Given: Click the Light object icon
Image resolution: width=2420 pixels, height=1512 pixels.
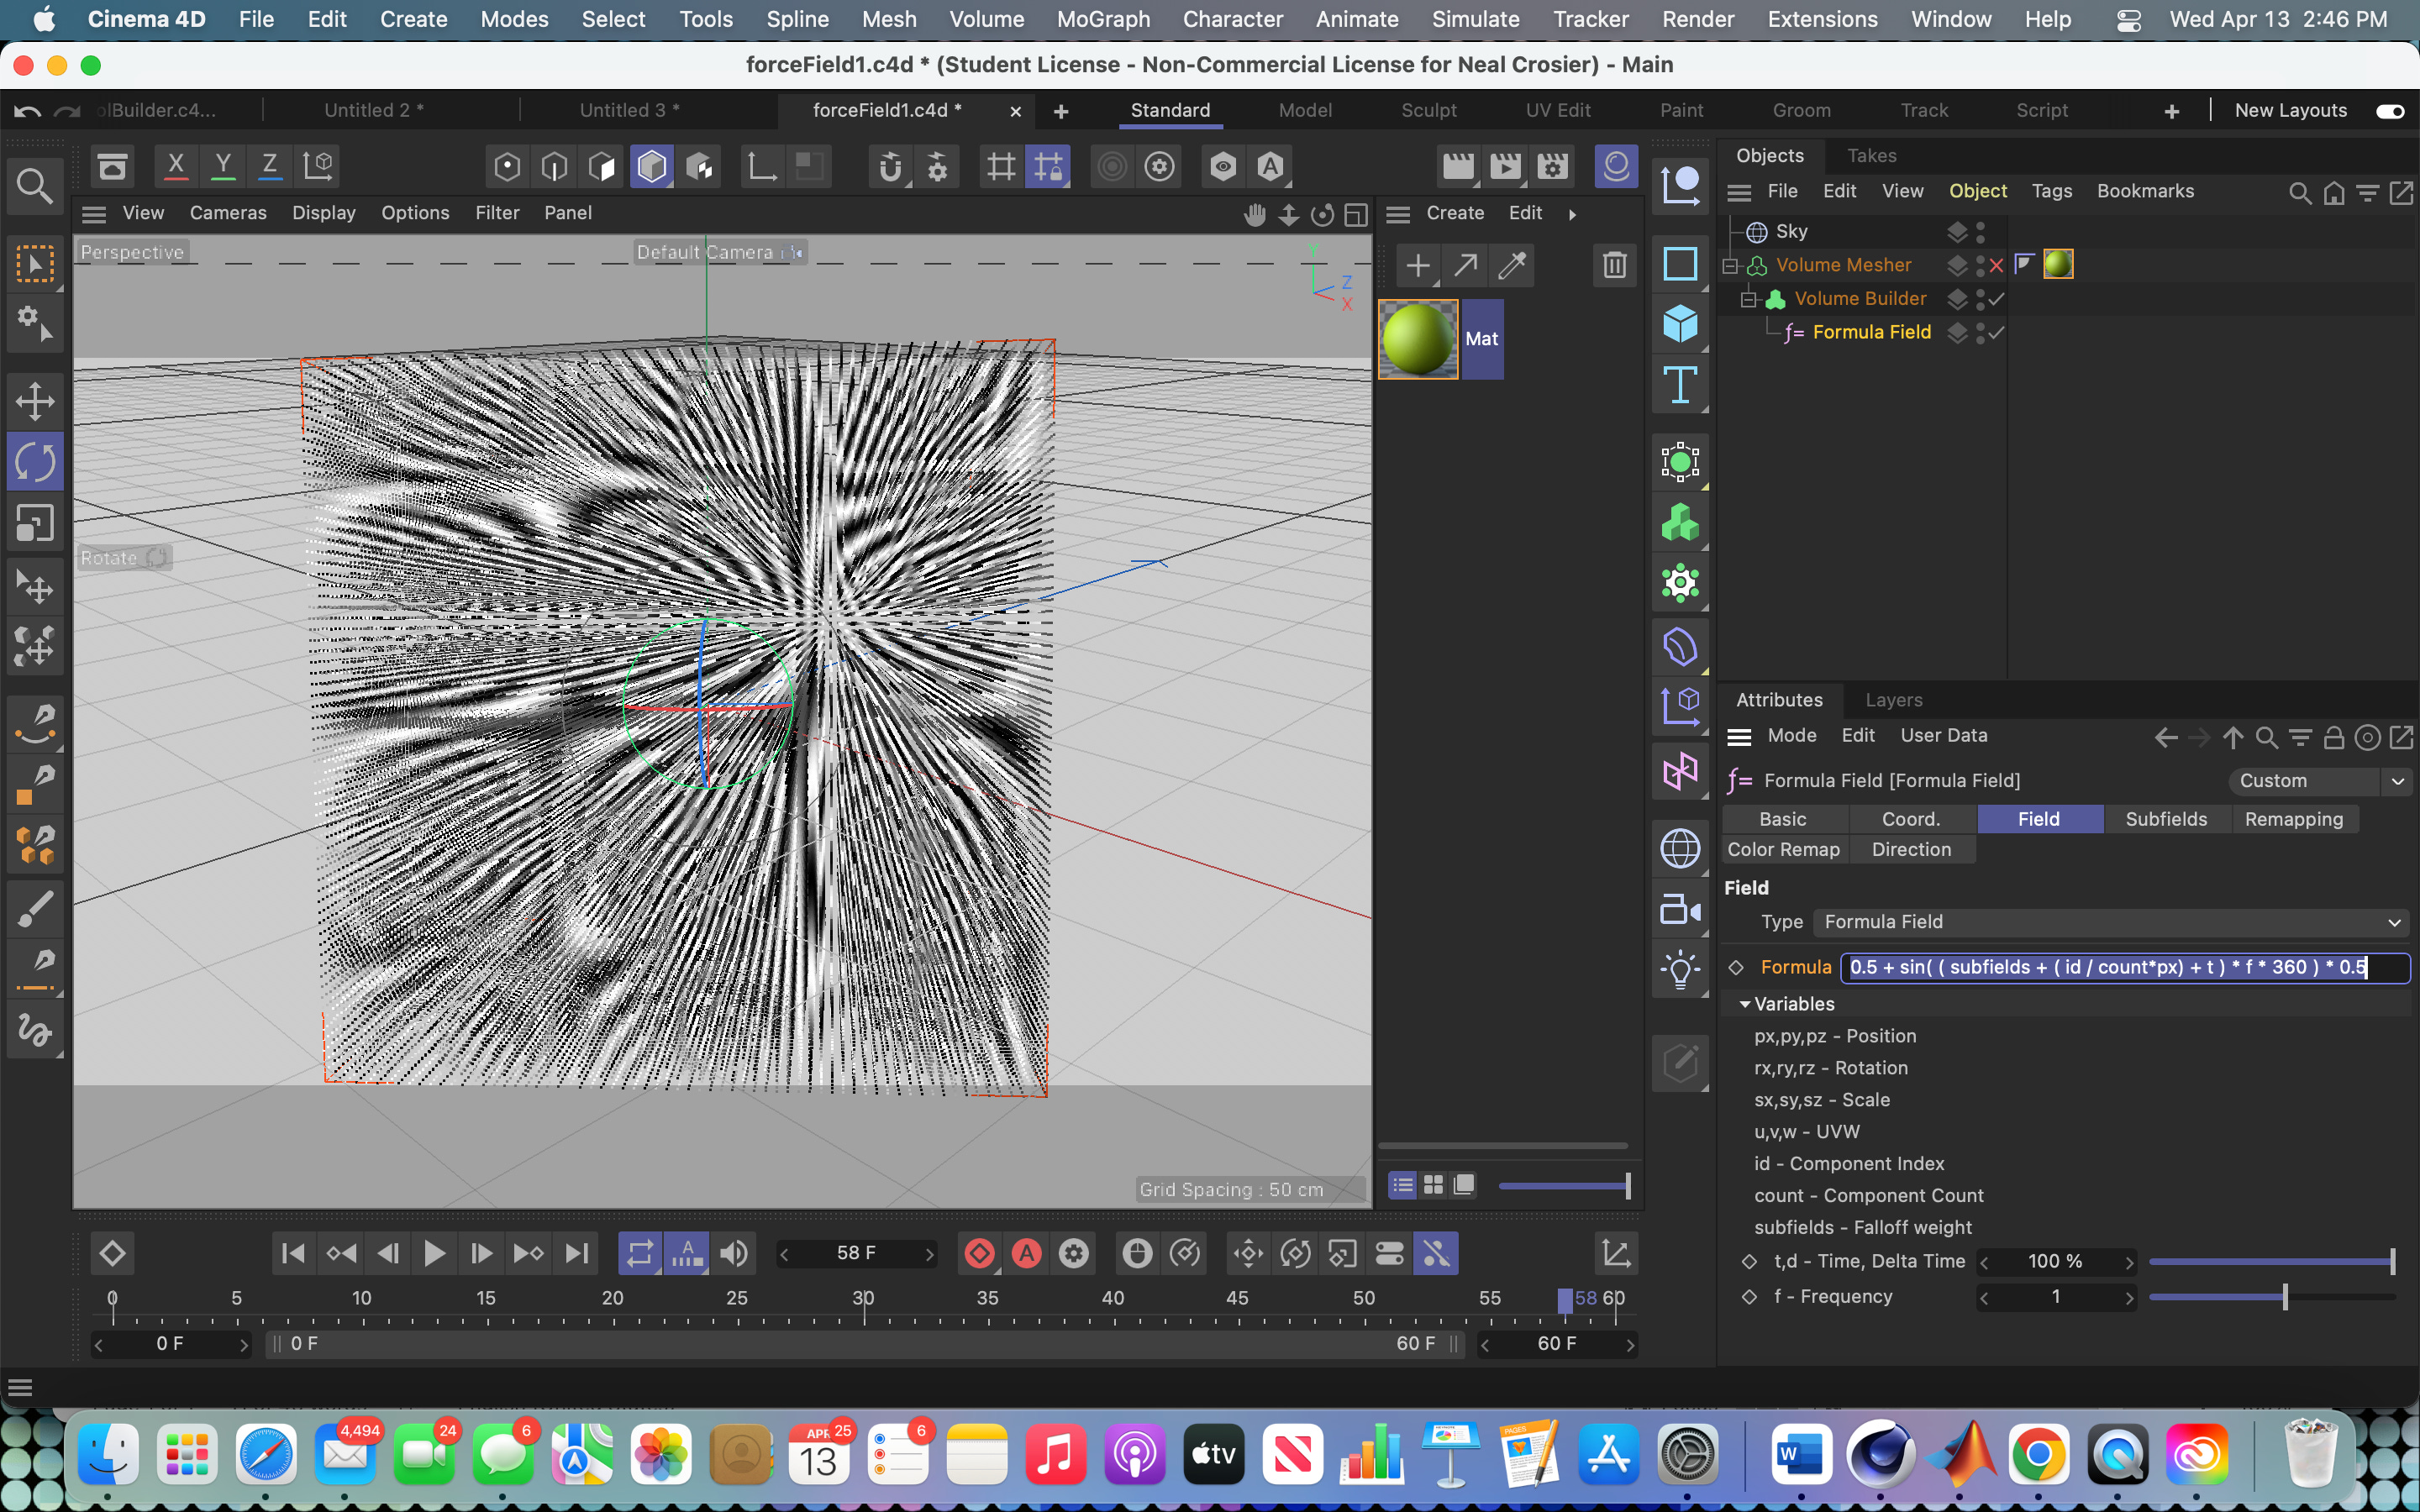Looking at the screenshot, I should [x=1680, y=970].
